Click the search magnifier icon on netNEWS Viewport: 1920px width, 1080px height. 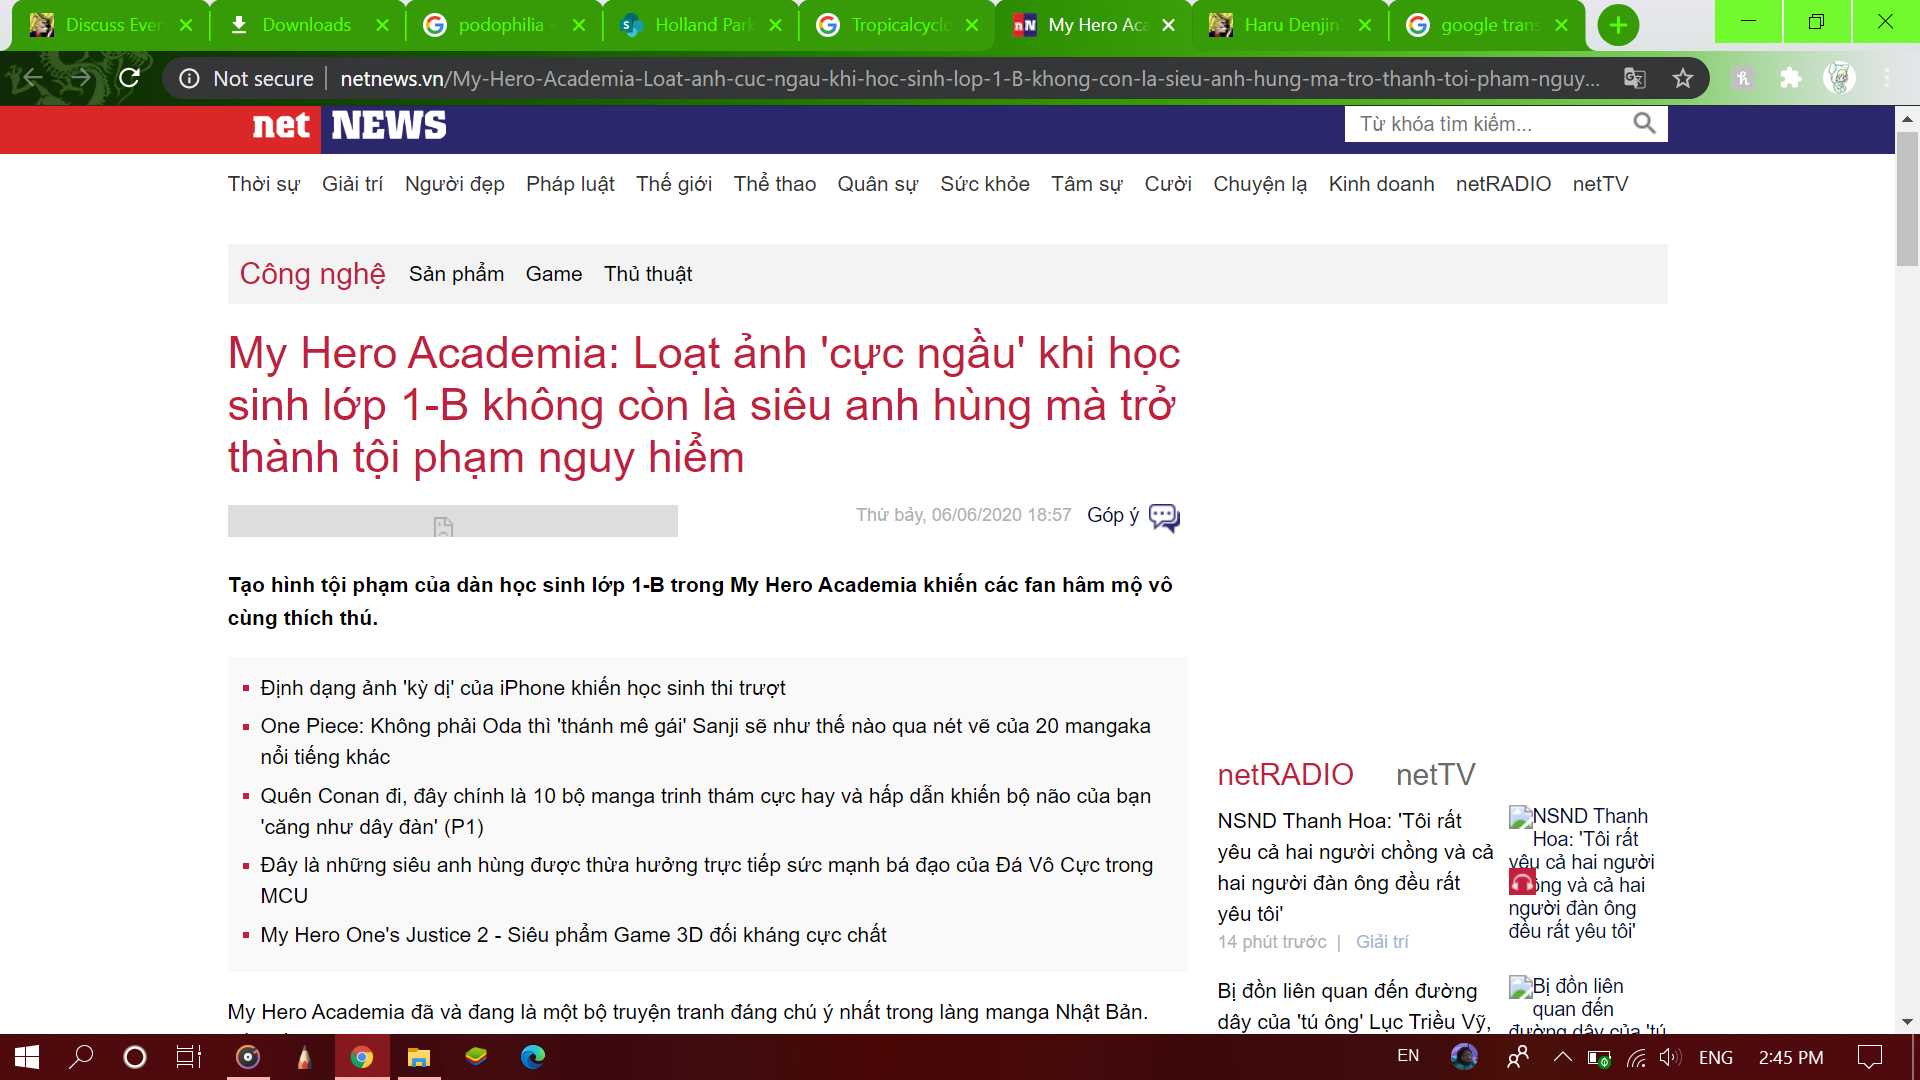(x=1644, y=123)
